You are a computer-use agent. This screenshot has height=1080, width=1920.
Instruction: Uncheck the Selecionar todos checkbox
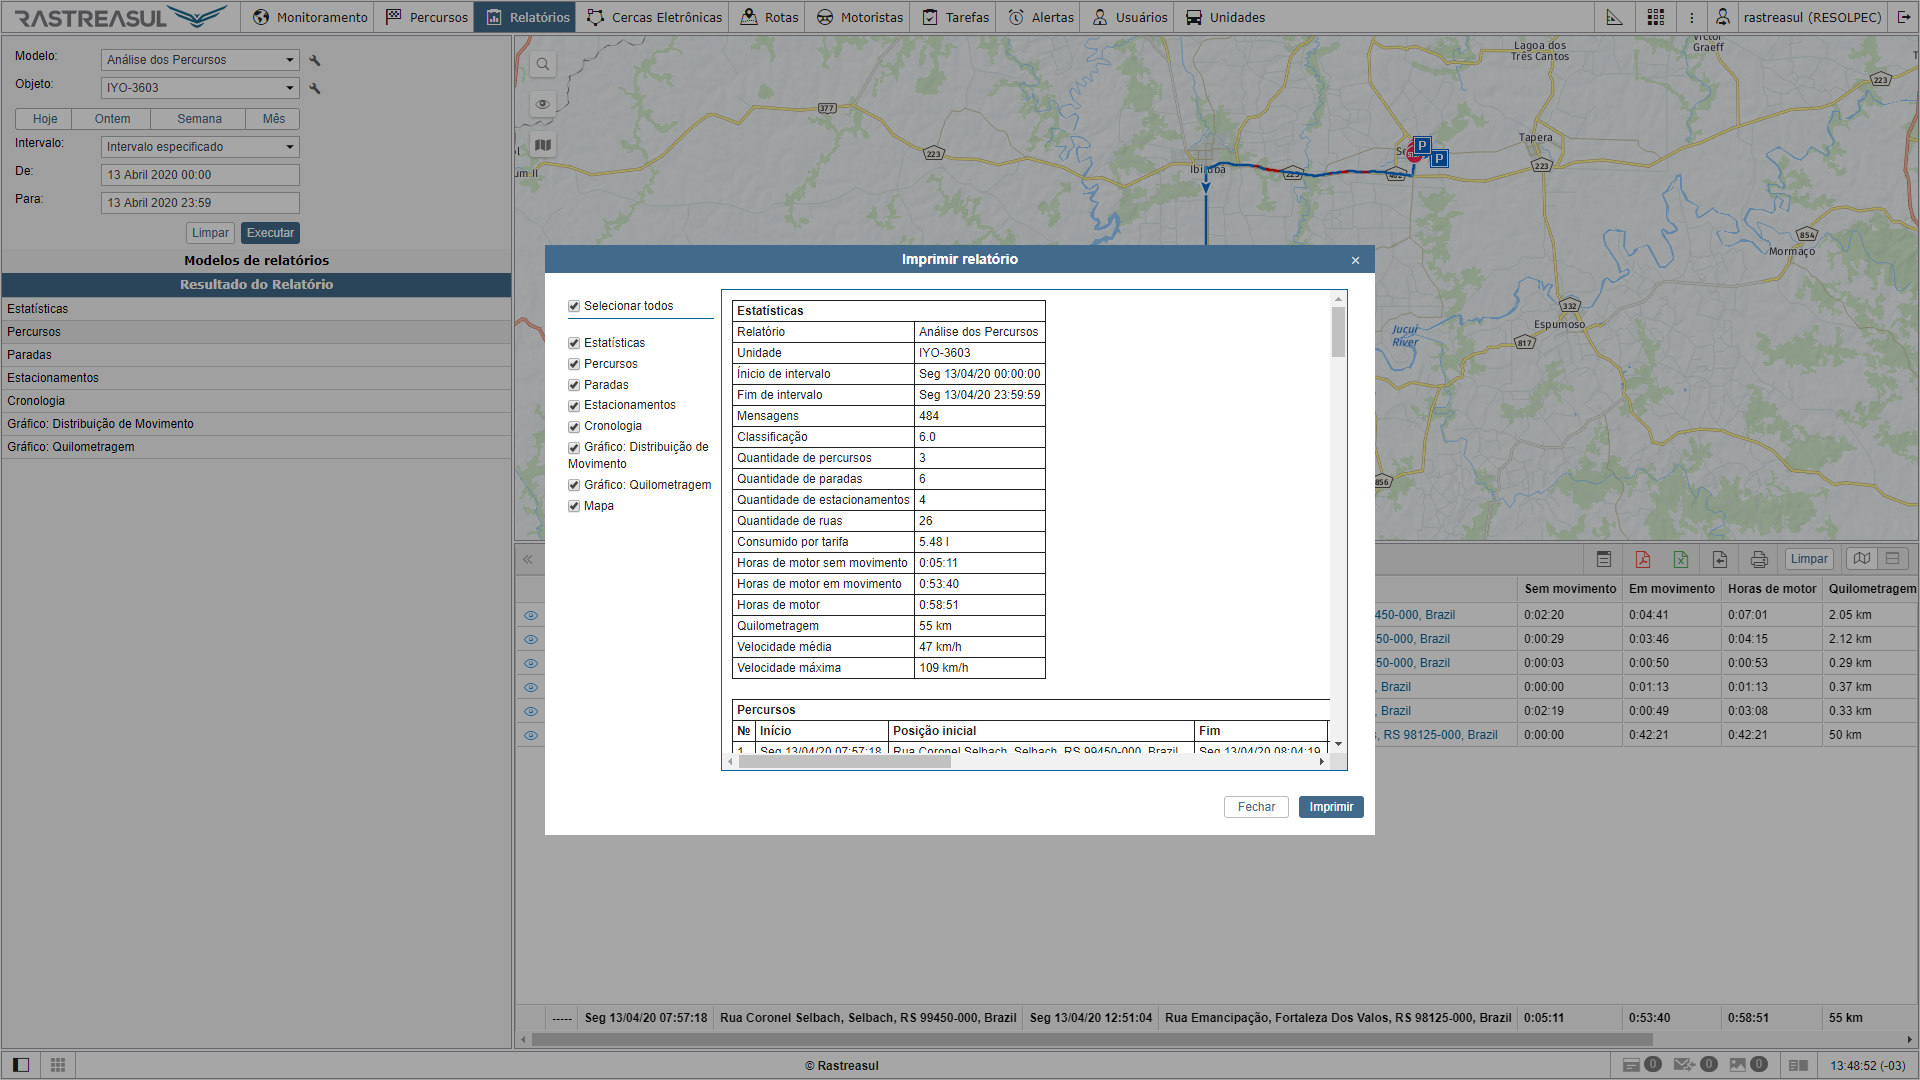pos(574,307)
